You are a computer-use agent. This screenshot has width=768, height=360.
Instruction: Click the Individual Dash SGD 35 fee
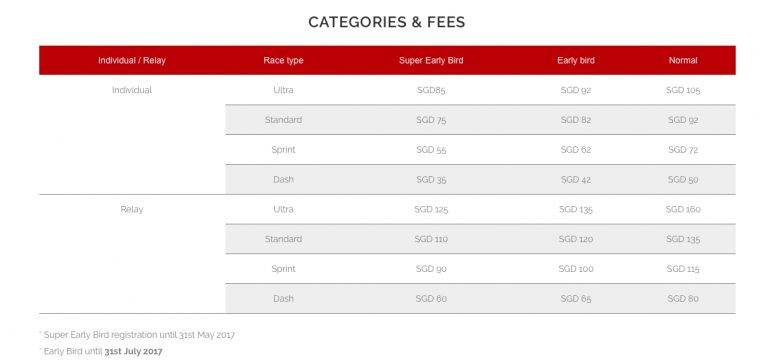click(x=431, y=180)
